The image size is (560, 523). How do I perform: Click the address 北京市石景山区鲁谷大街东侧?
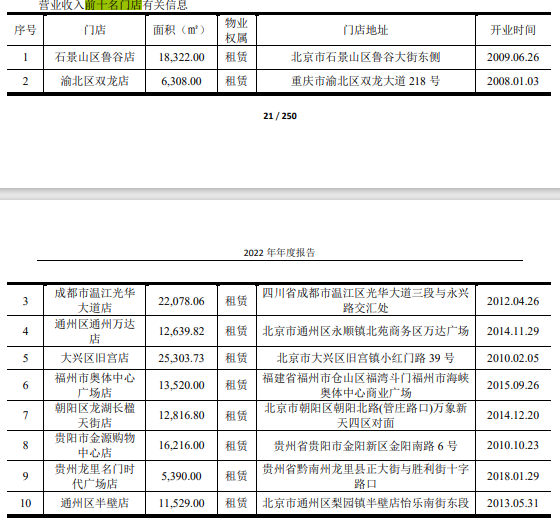click(x=366, y=57)
